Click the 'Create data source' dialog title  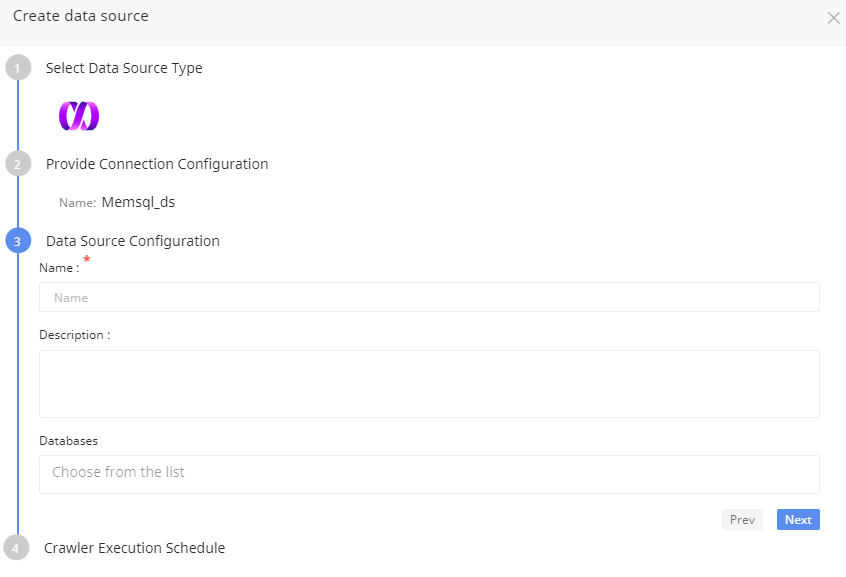(x=80, y=17)
